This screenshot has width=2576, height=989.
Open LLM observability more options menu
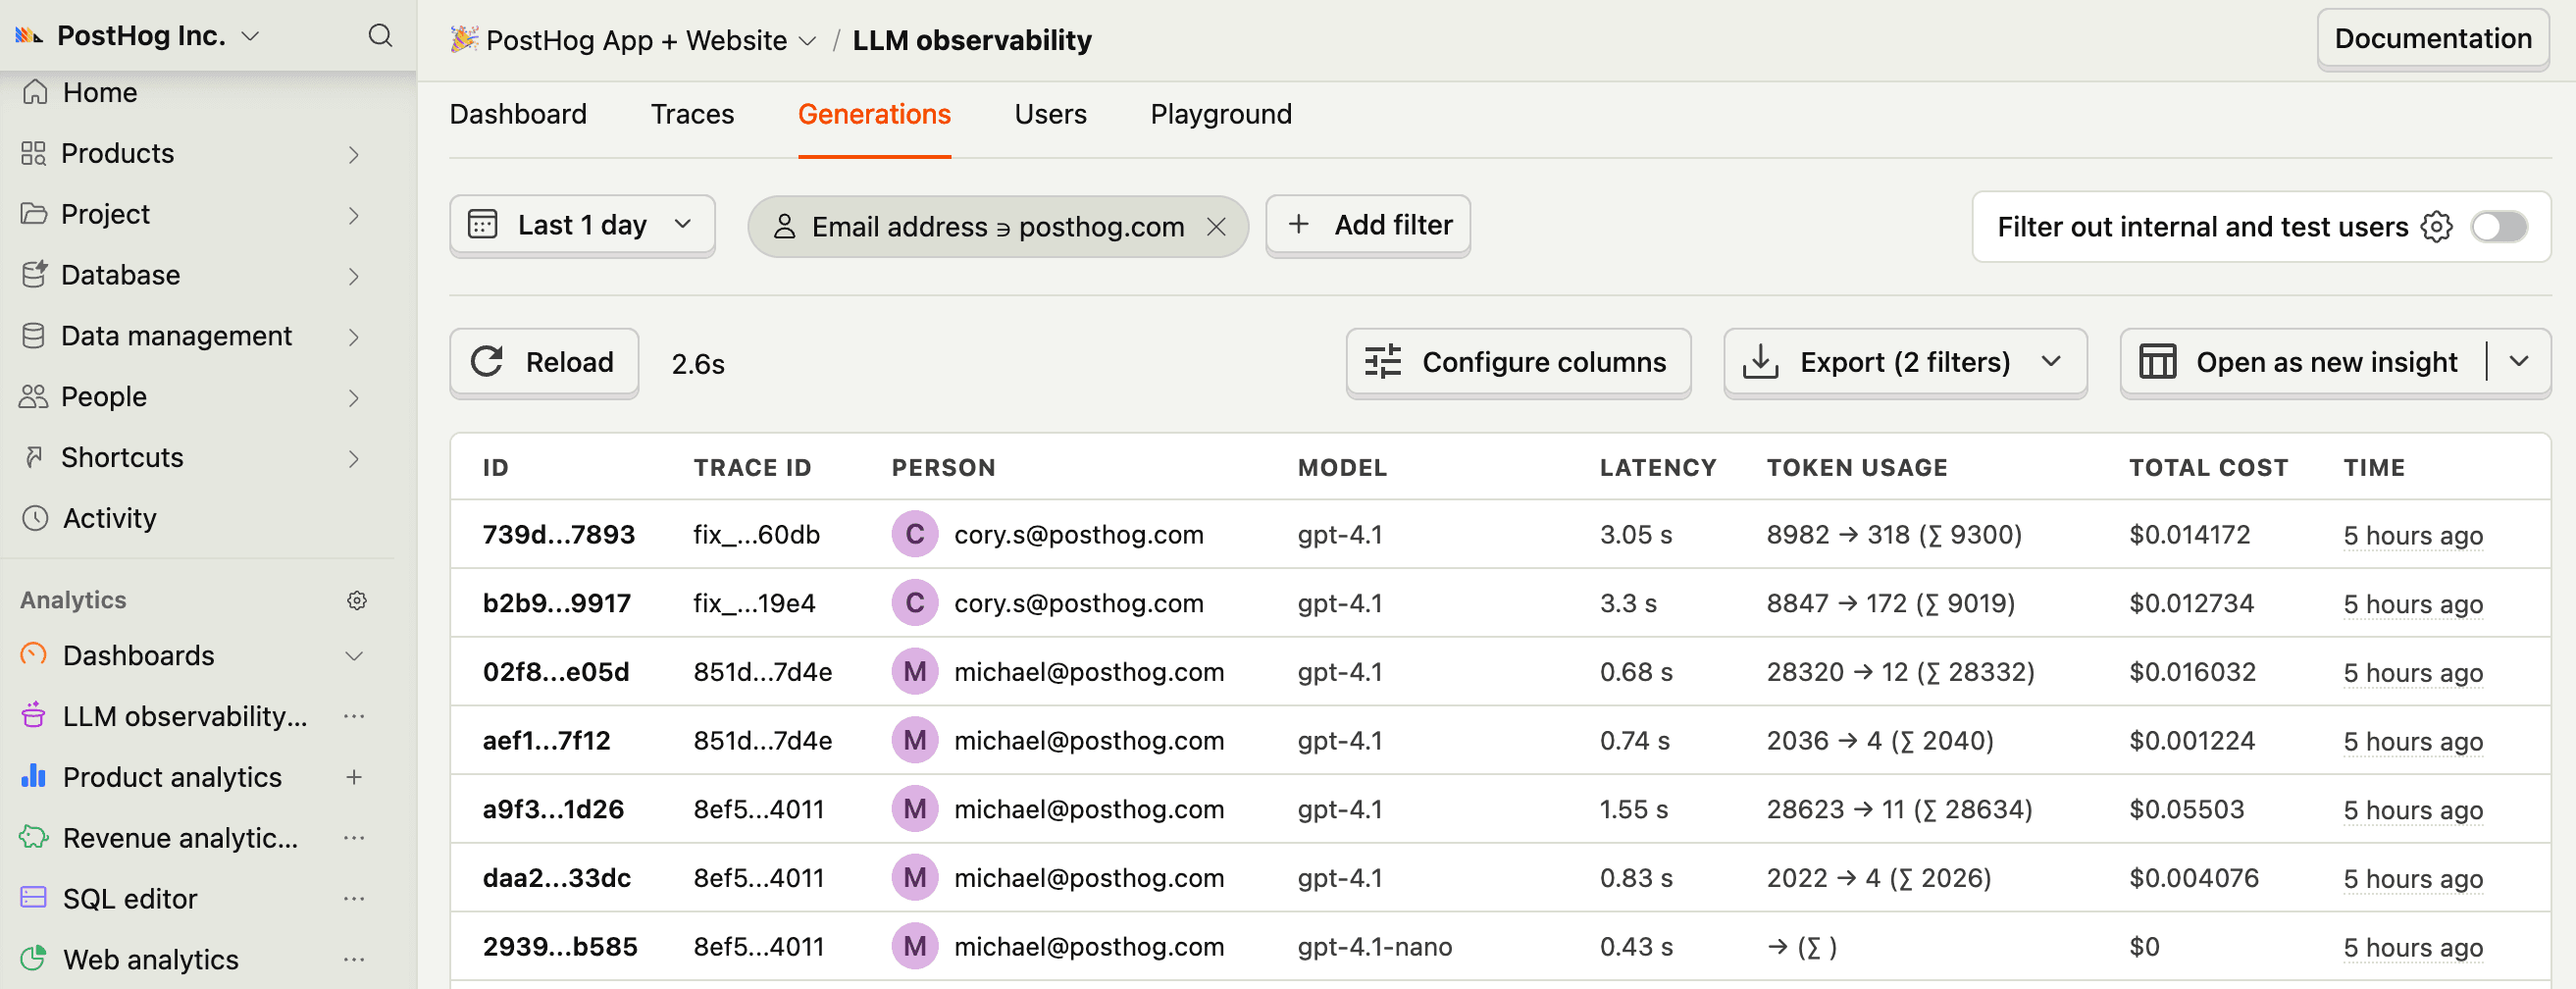(354, 716)
